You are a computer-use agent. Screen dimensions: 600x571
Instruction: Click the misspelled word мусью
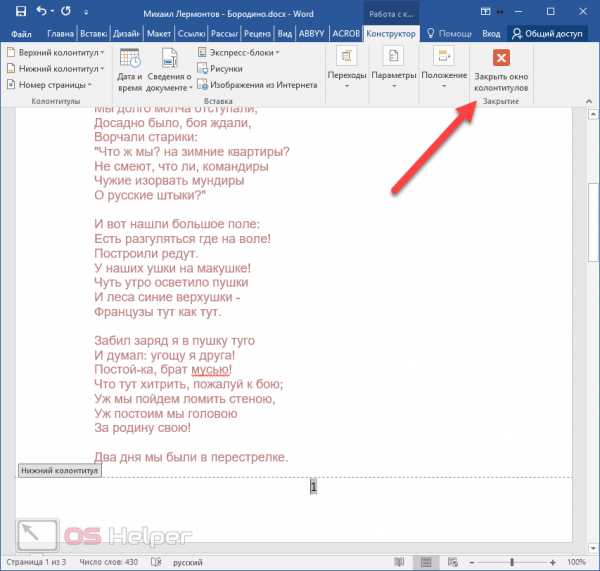(210, 370)
